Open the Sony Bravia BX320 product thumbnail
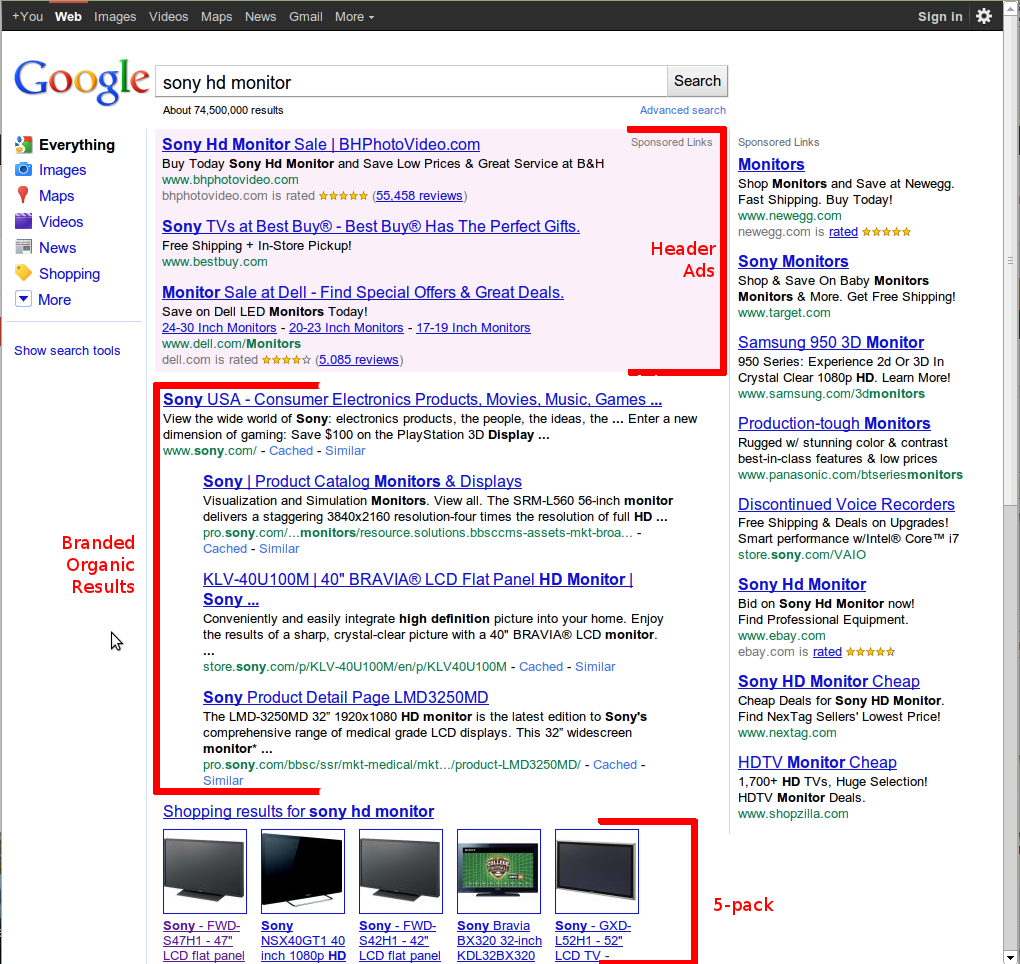 498,871
